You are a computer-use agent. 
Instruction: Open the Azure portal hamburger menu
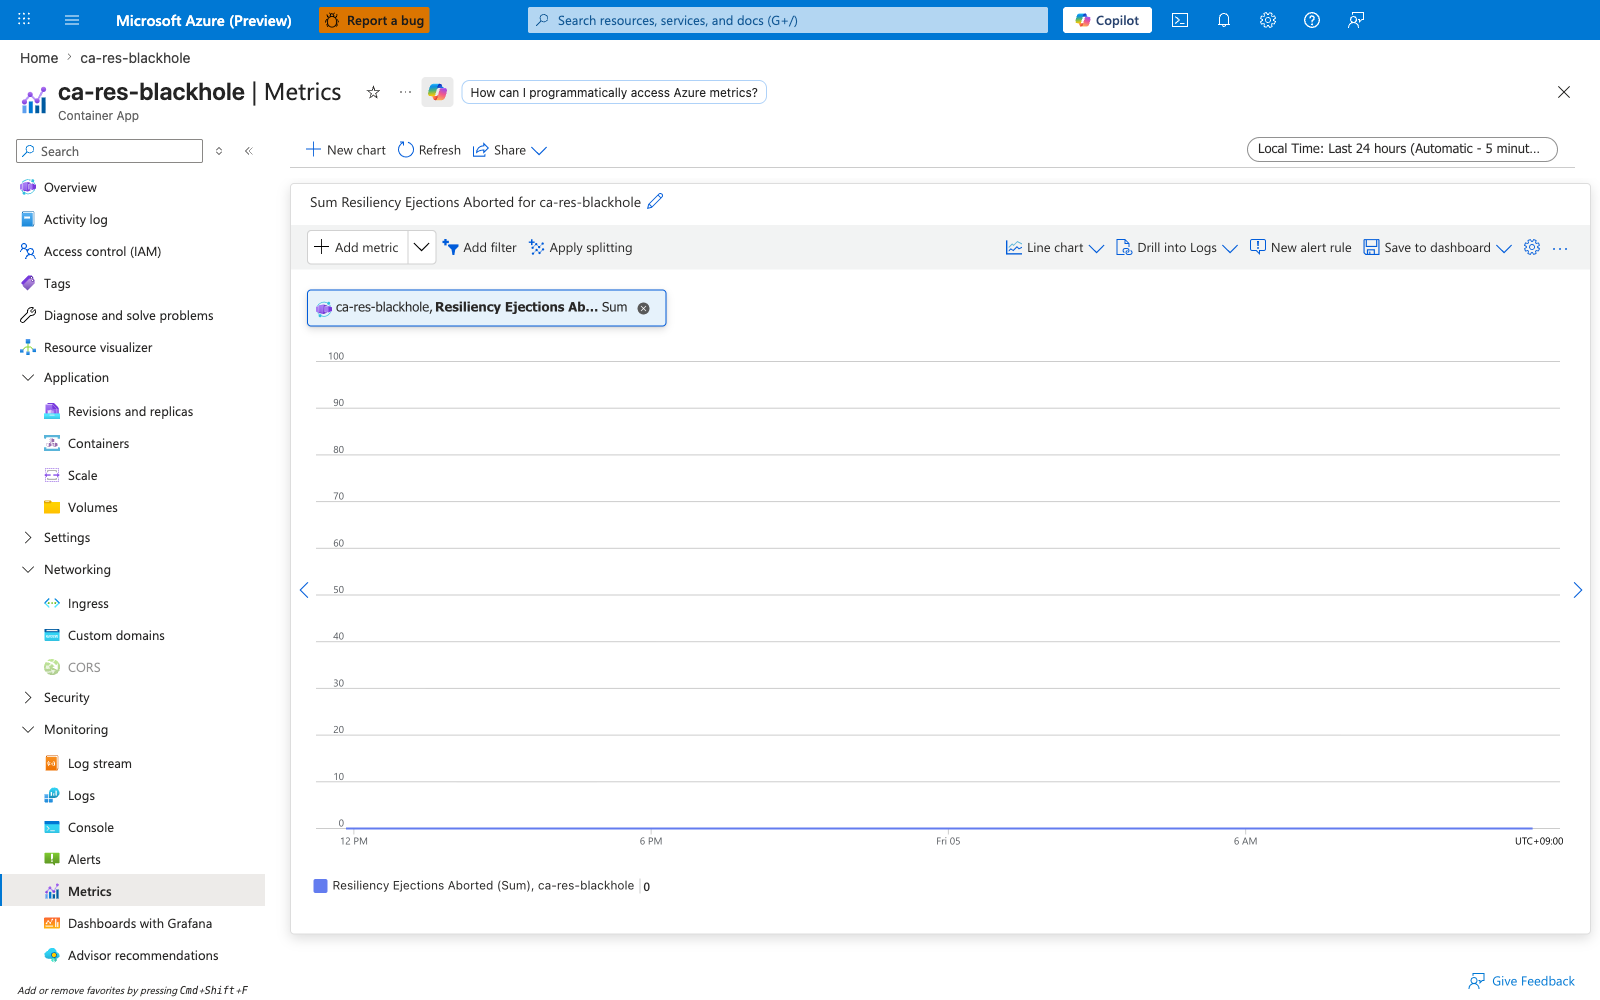[x=72, y=20]
